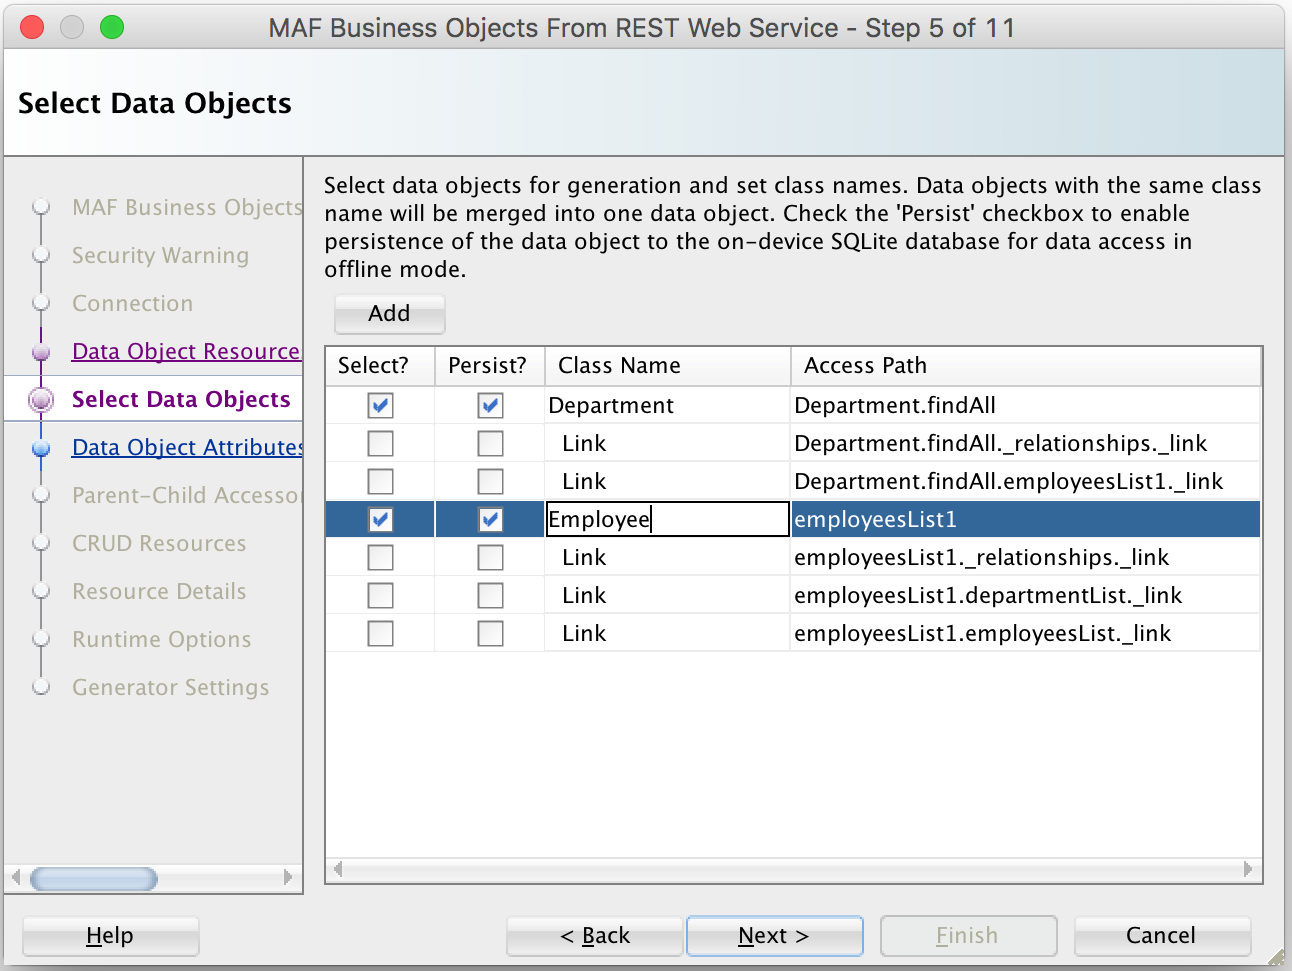Click the Select Data Objects step bullet icon
Screen dimensions: 1292x971
[41, 400]
